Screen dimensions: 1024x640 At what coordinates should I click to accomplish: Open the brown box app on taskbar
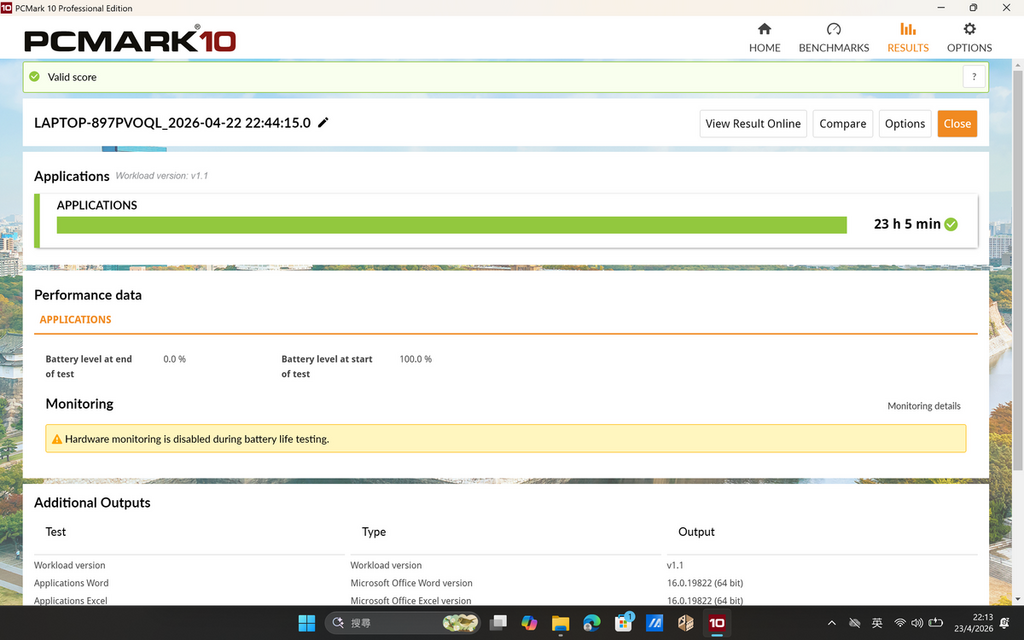(686, 622)
